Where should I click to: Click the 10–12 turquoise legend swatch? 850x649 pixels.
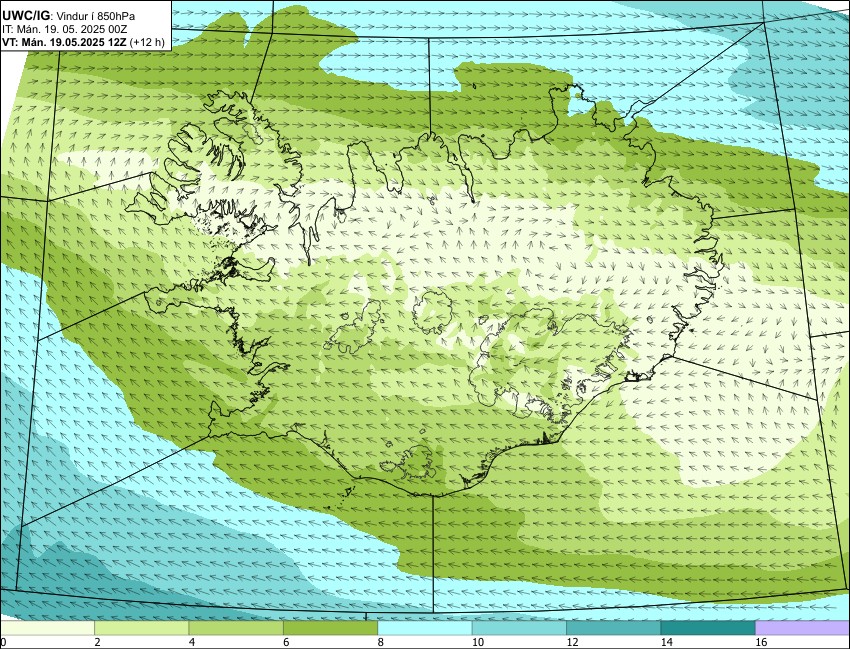click(519, 628)
